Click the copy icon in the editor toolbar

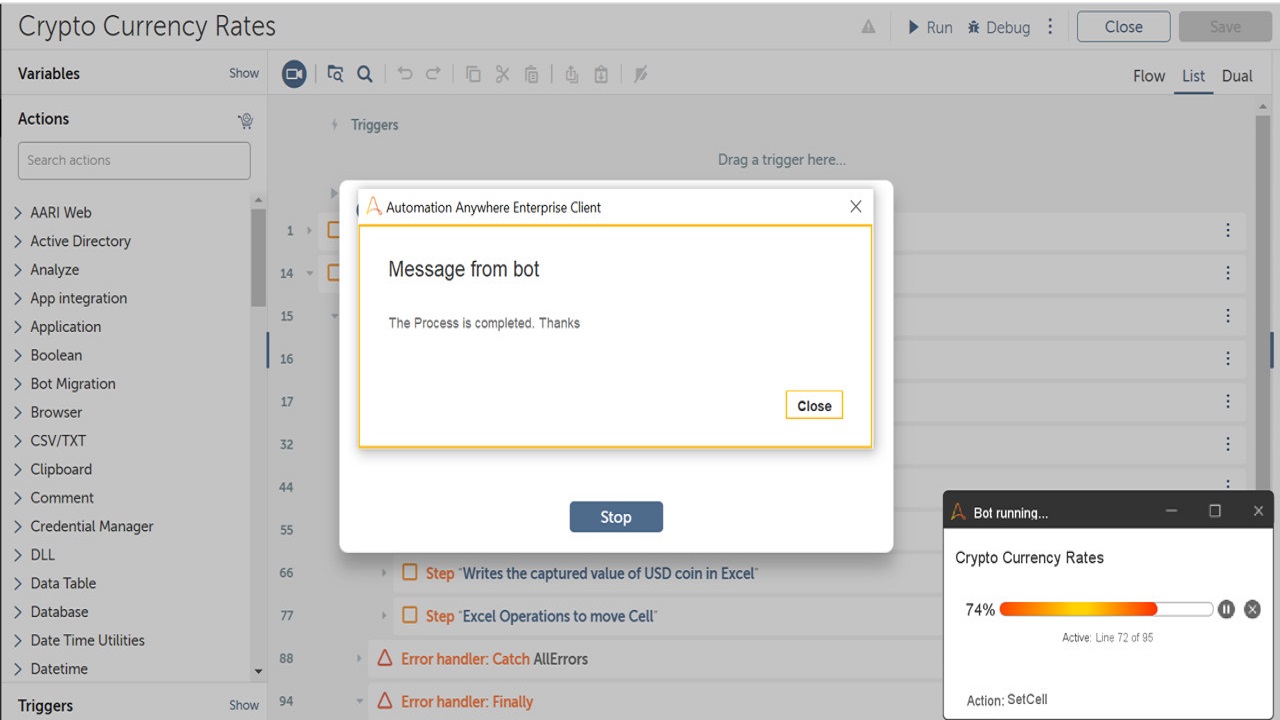click(473, 74)
